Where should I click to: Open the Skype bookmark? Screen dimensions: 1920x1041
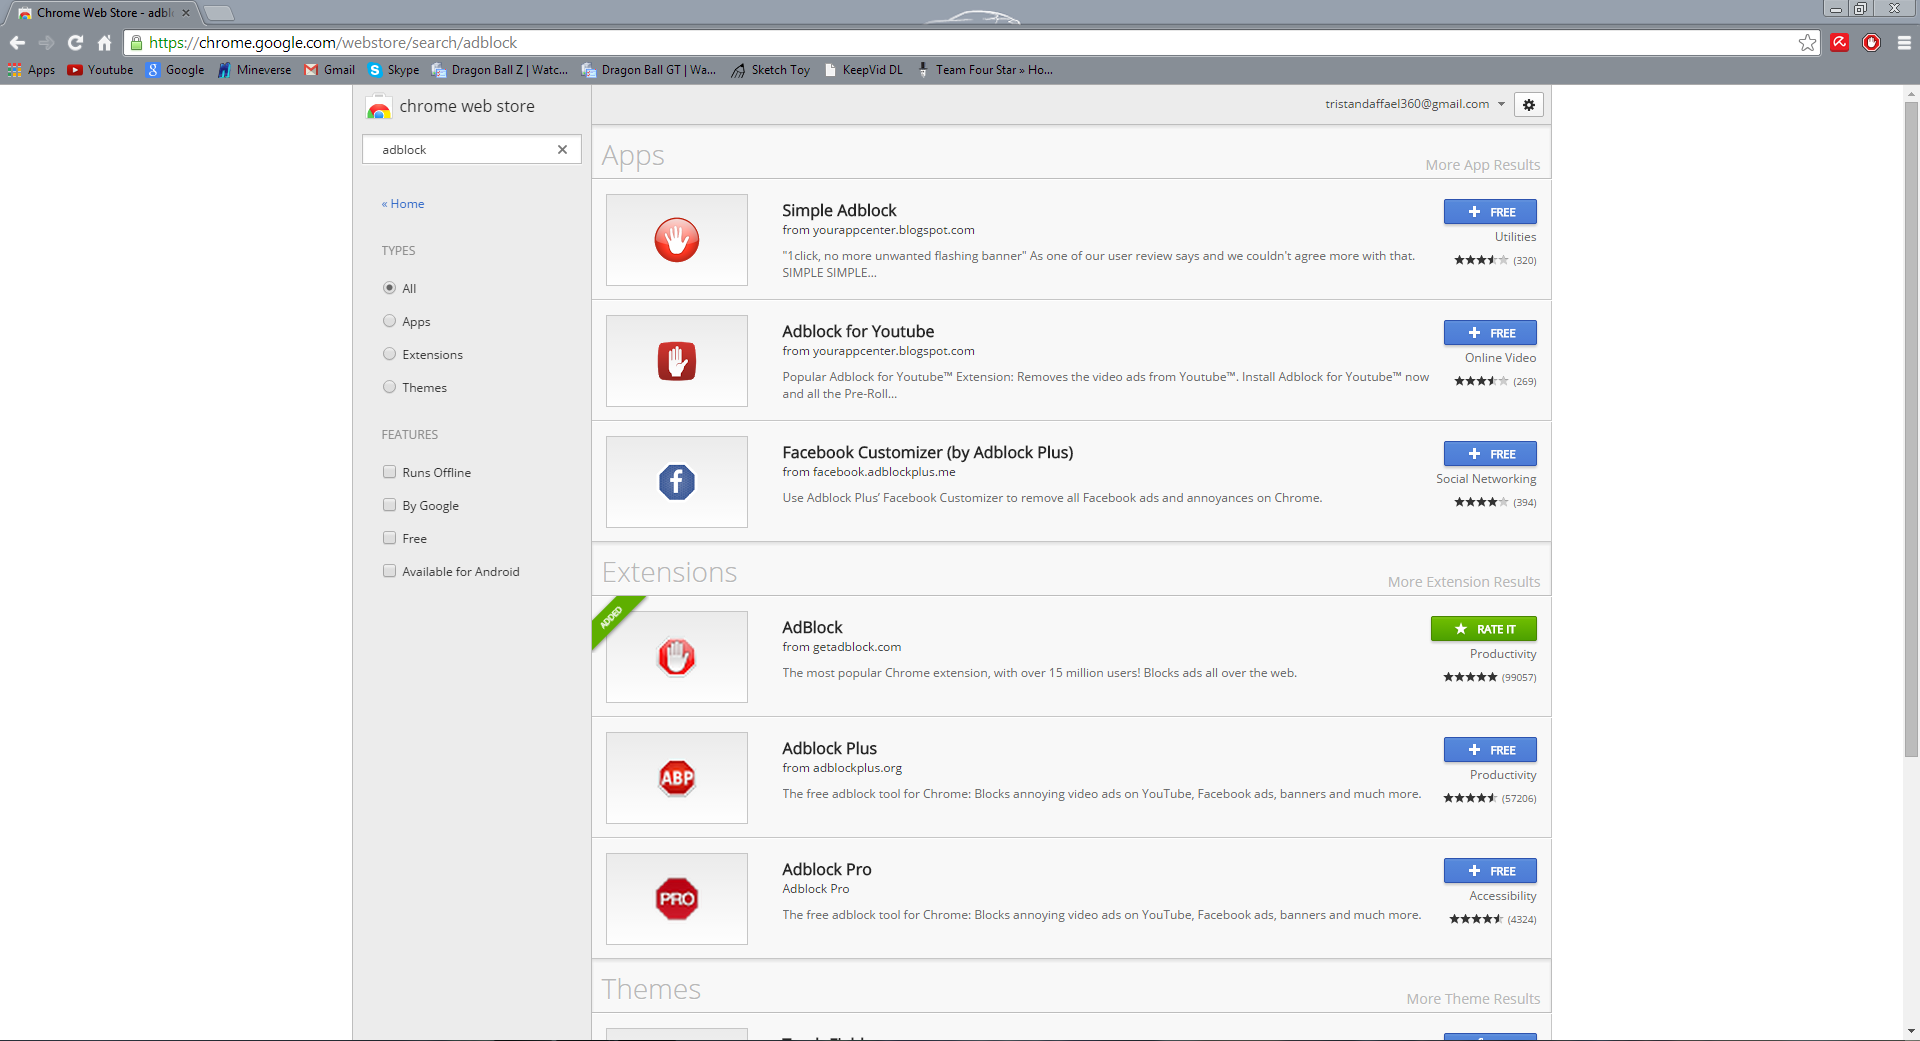tap(393, 70)
